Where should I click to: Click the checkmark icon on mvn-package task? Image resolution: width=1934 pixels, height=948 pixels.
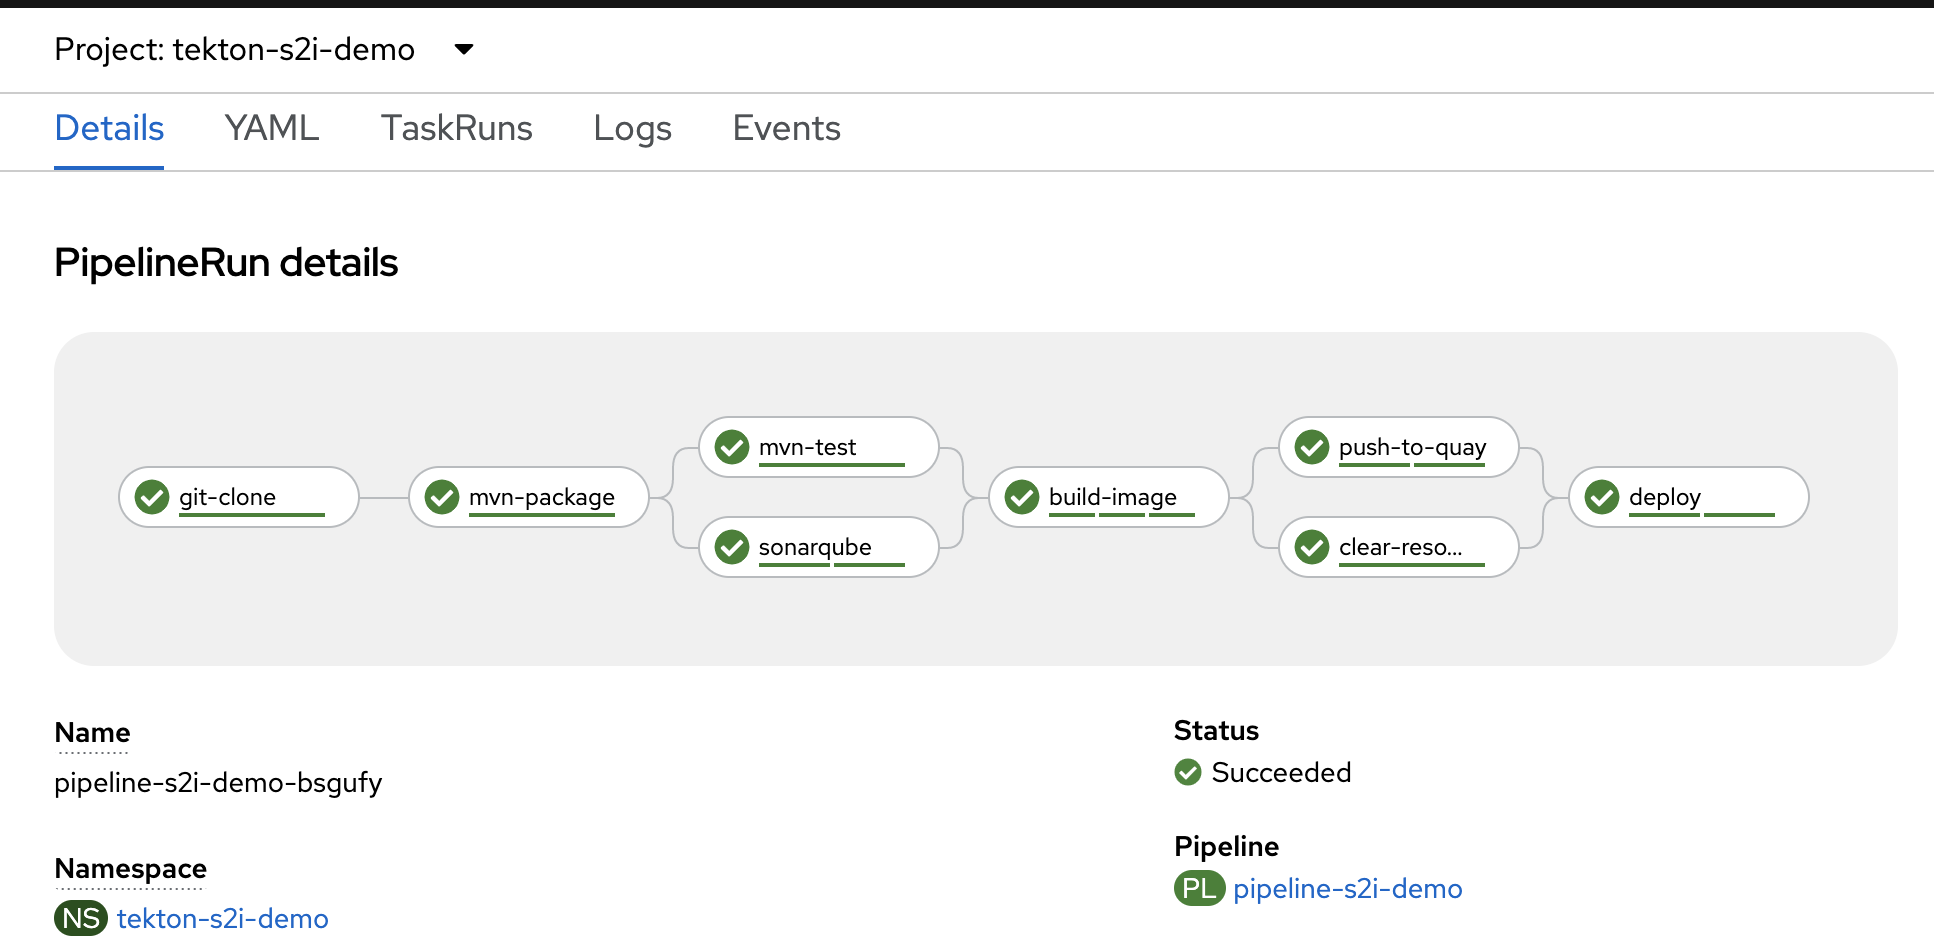(441, 496)
